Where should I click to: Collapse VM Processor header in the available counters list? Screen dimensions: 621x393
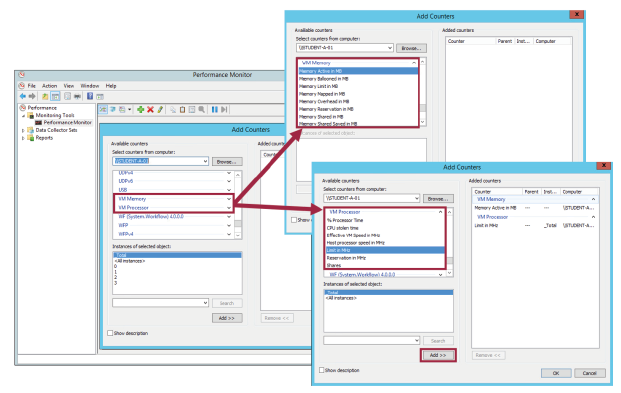(x=440, y=212)
